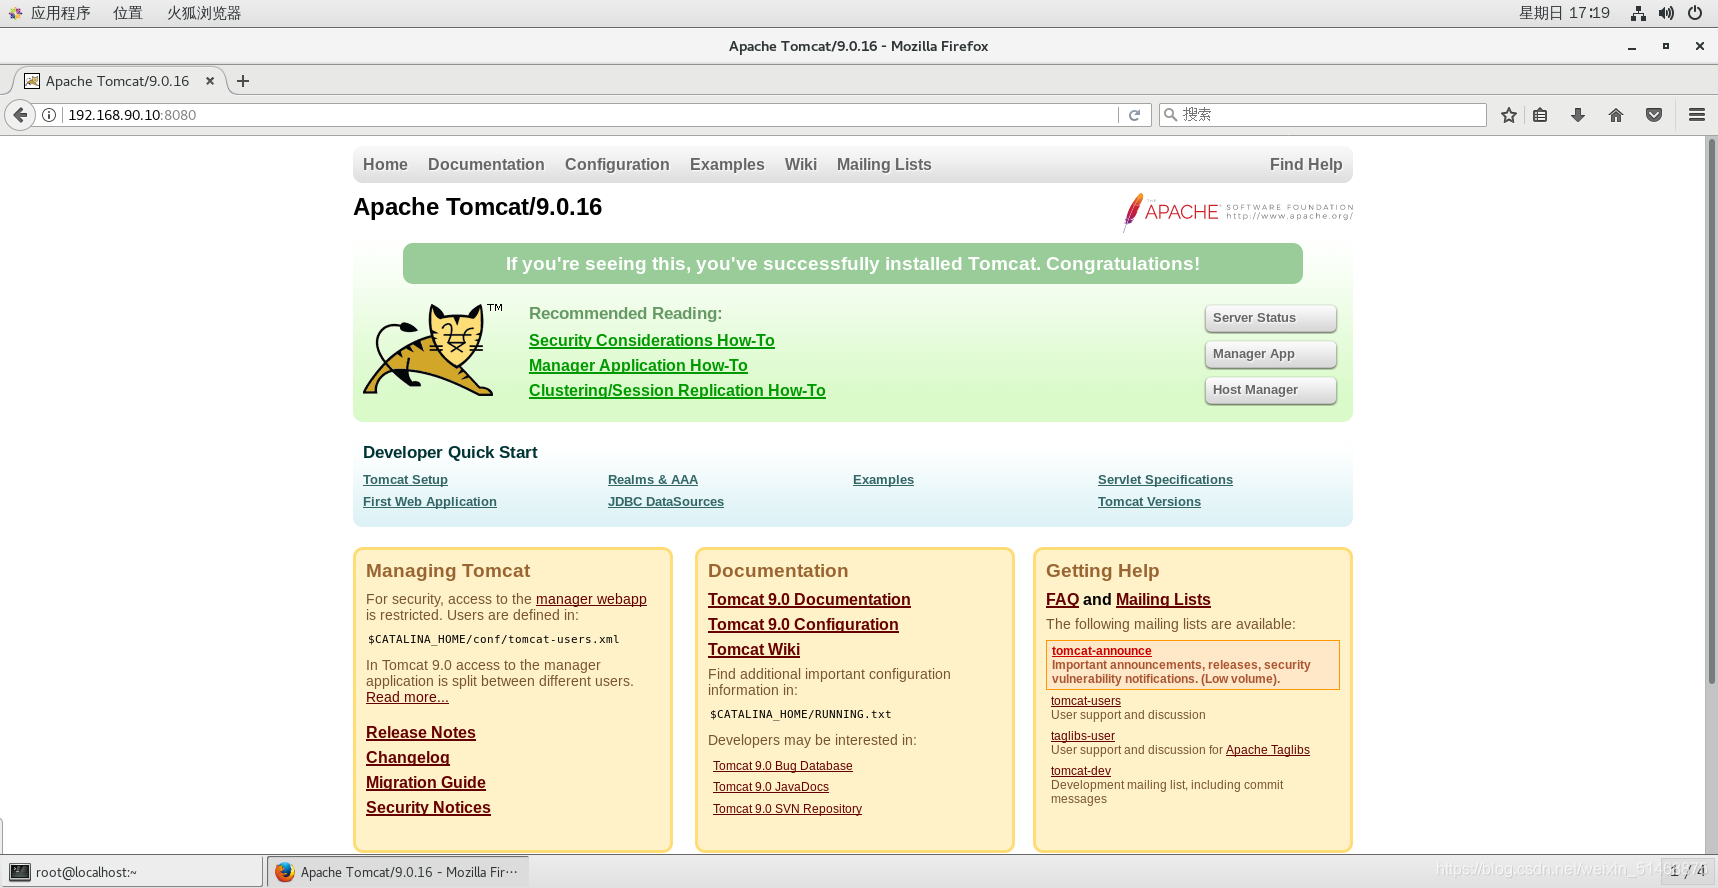1718x888 pixels.
Task: Open Security Considerations How-To link
Action: [652, 341]
